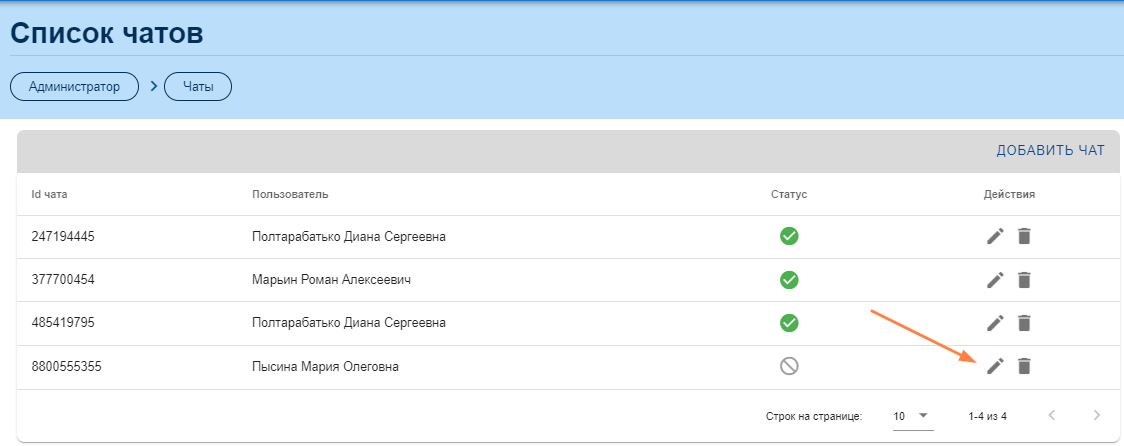This screenshot has width=1124, height=446.
Task: Select the row with Пысина Мария Олеговна
Action: 325,367
